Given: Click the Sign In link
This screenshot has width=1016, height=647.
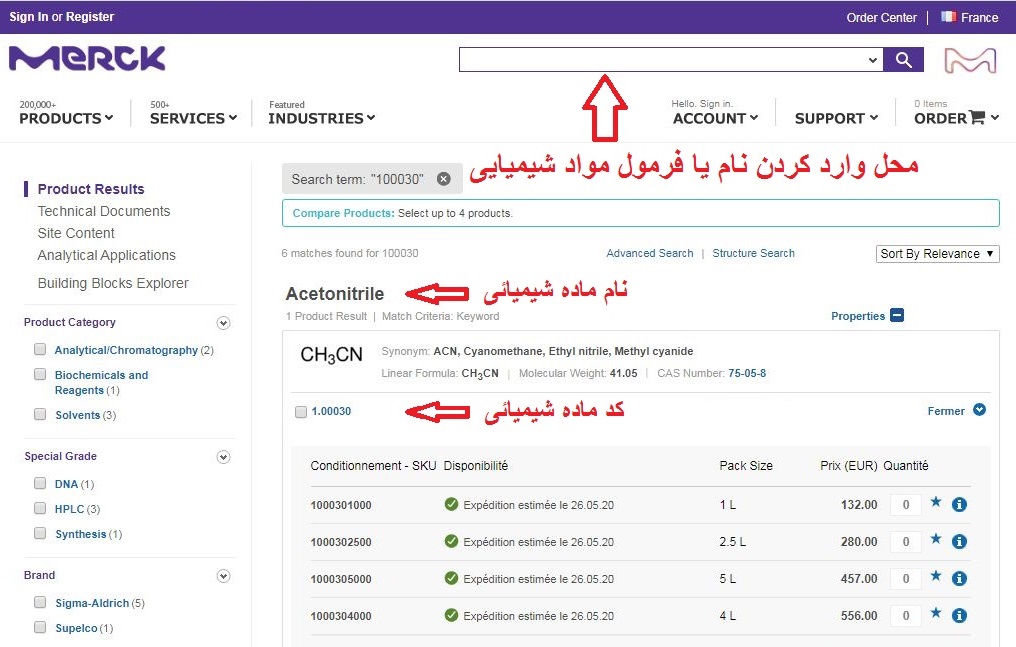Looking at the screenshot, I should [x=29, y=17].
